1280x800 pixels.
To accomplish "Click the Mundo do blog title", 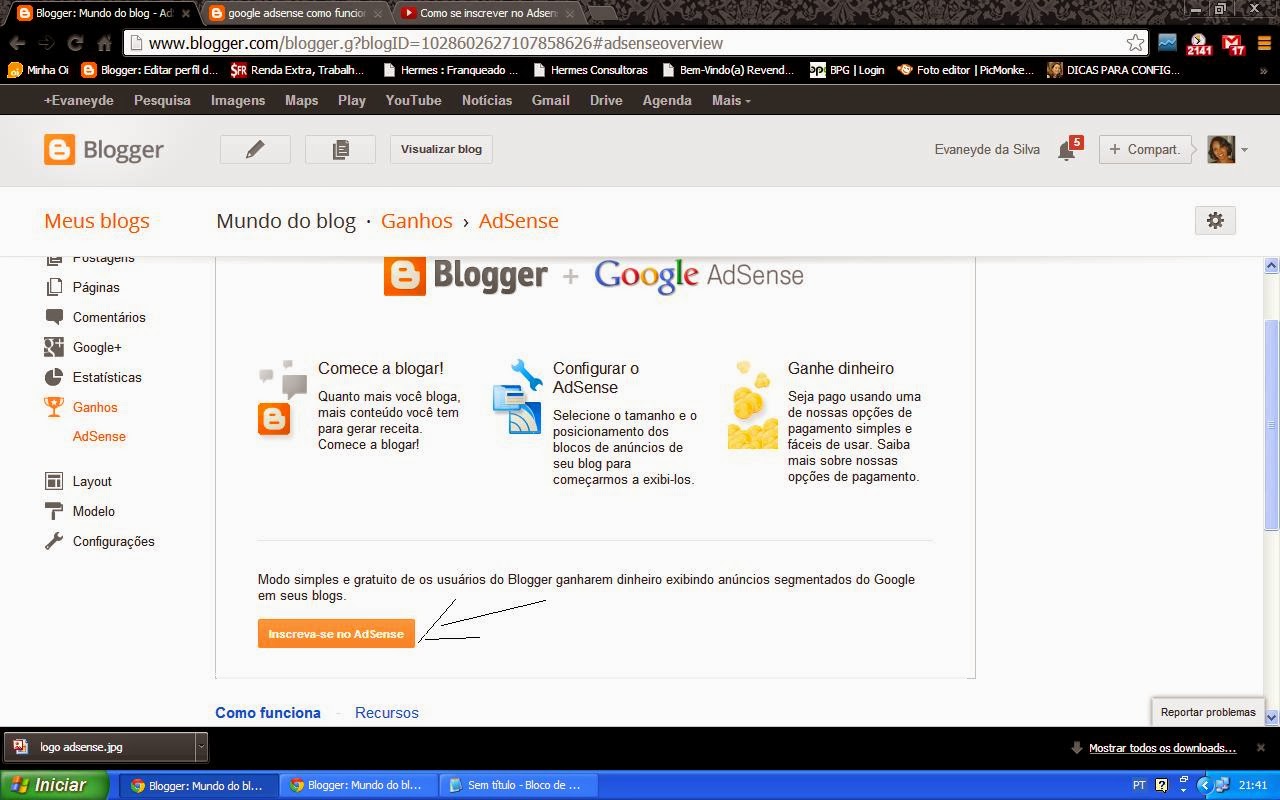I will tap(286, 221).
